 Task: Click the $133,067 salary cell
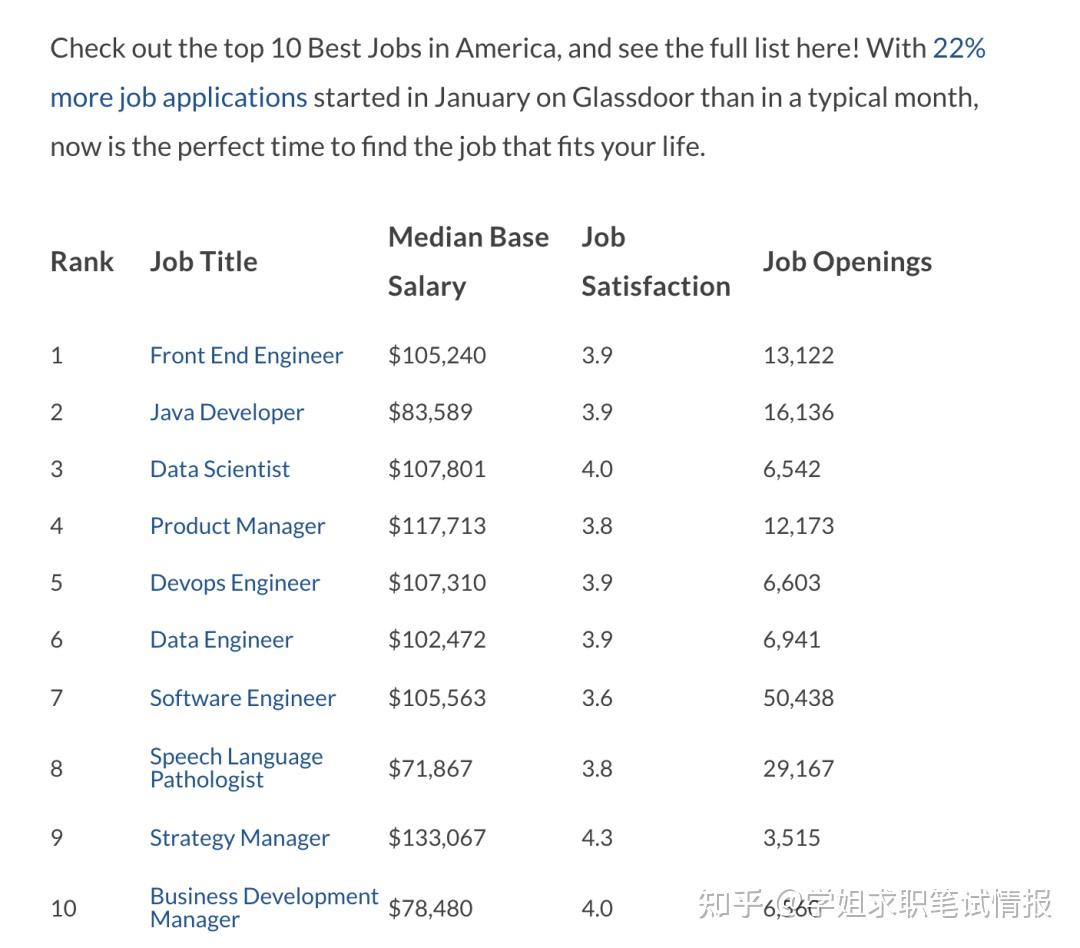[437, 839]
